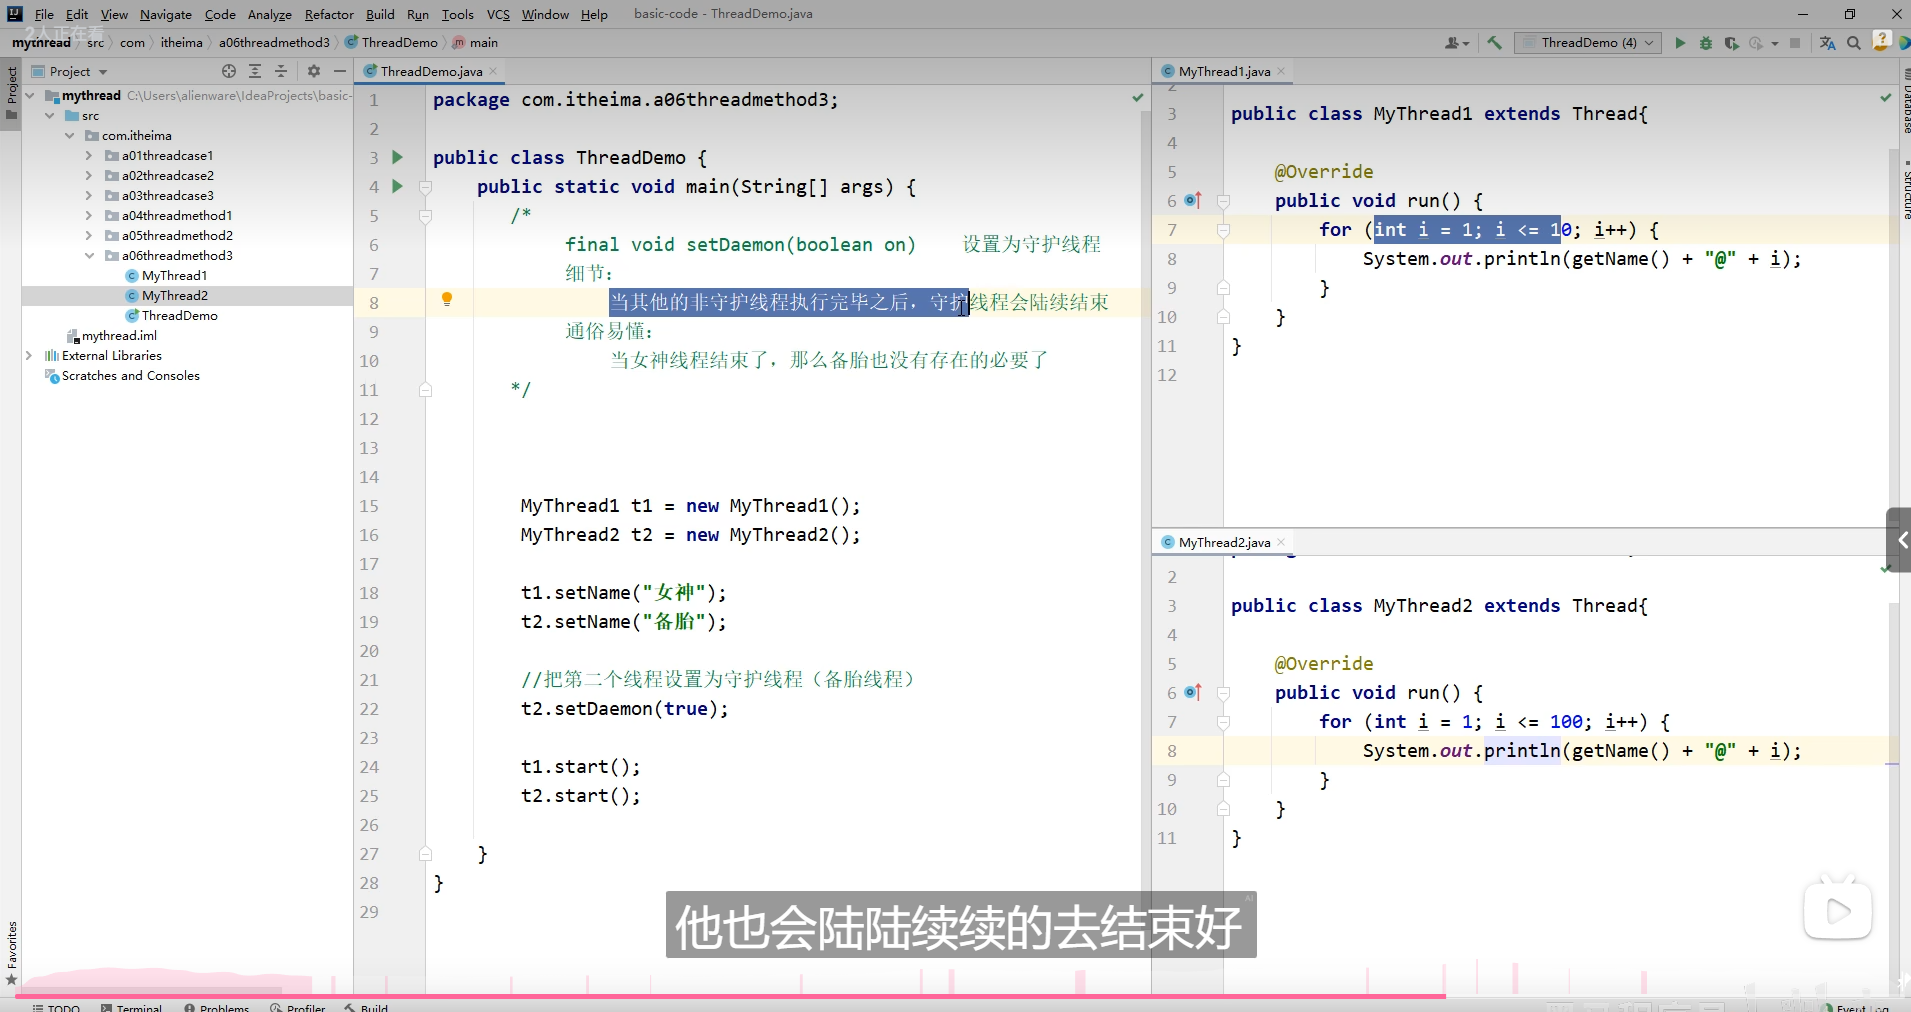
Task: Open the run options dropdown arrow after profiler
Action: click(1775, 43)
